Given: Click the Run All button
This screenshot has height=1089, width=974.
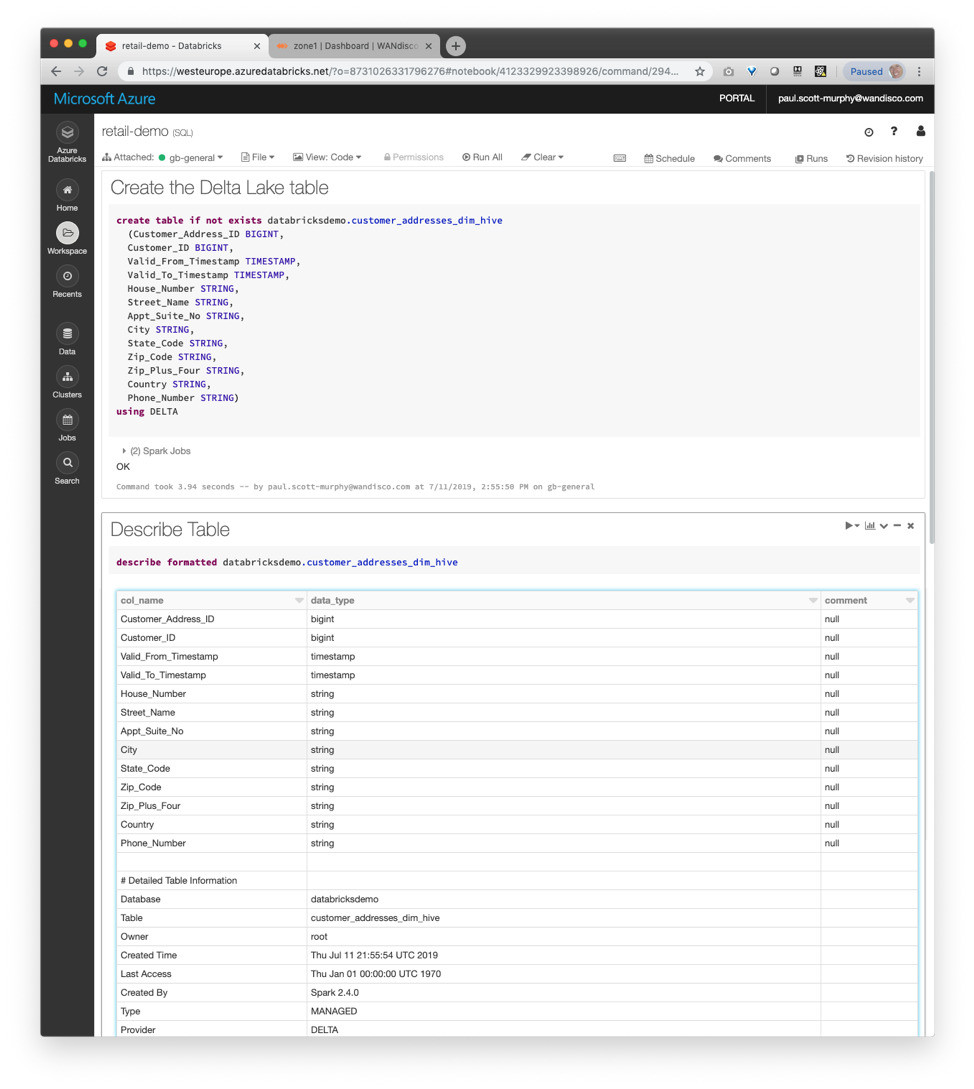Looking at the screenshot, I should click(x=482, y=157).
